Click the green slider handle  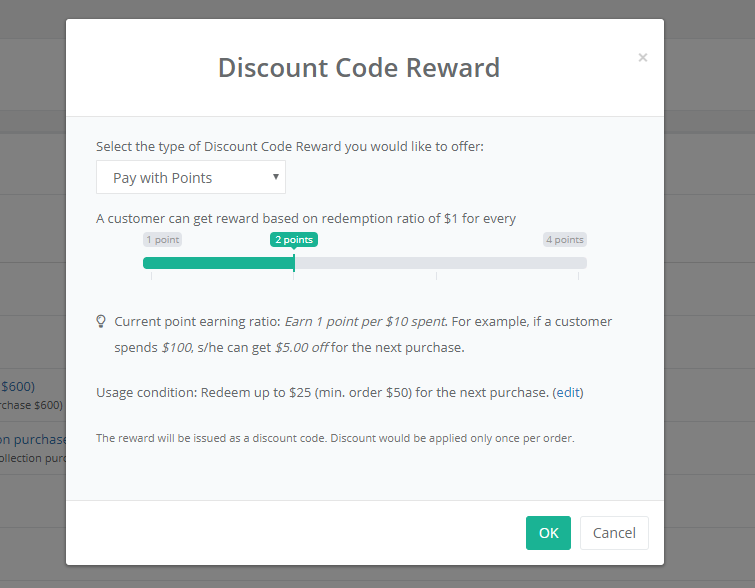294,263
